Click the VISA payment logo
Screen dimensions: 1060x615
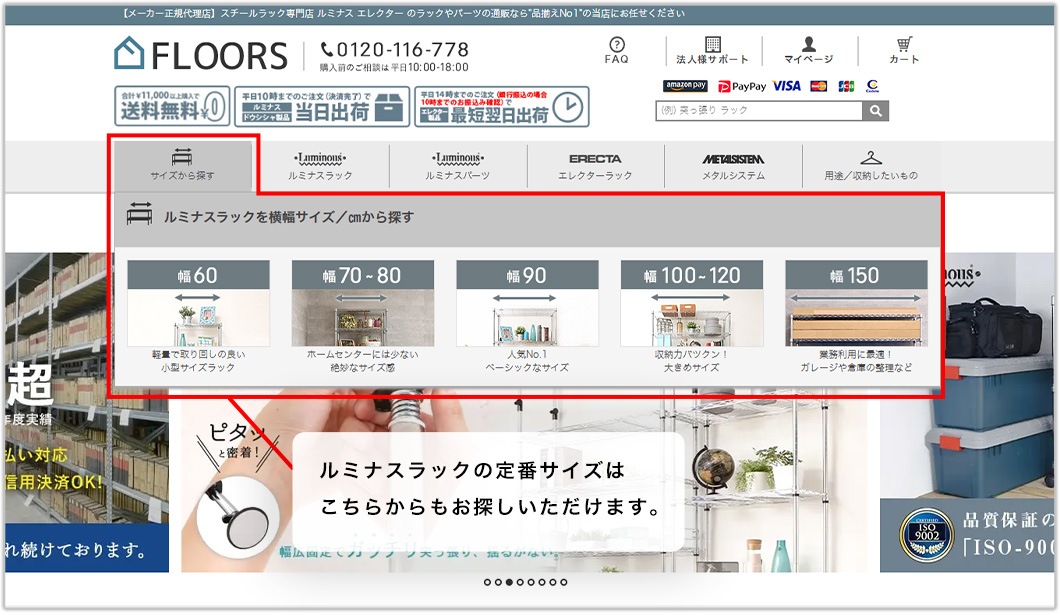pos(787,86)
